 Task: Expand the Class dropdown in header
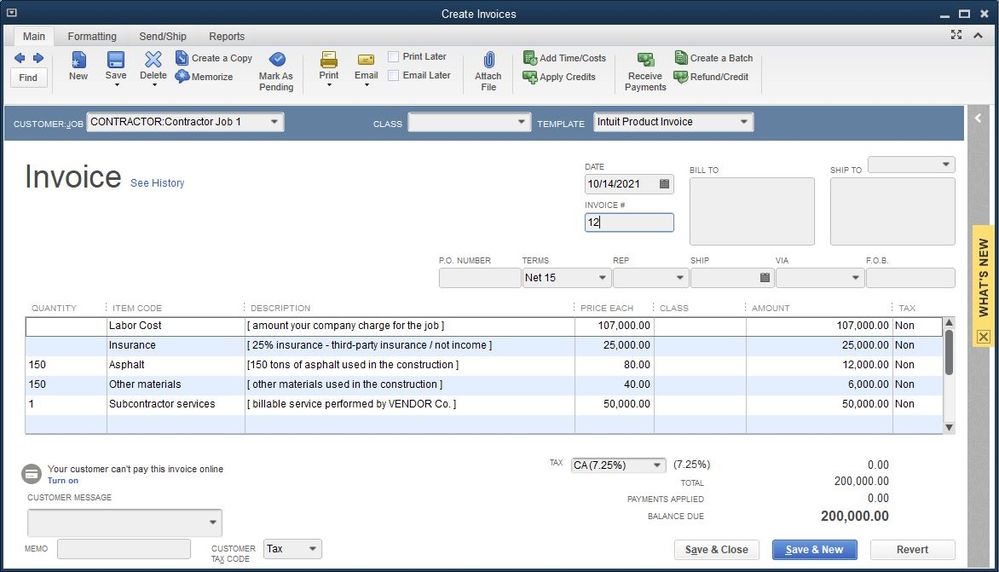tap(521, 122)
